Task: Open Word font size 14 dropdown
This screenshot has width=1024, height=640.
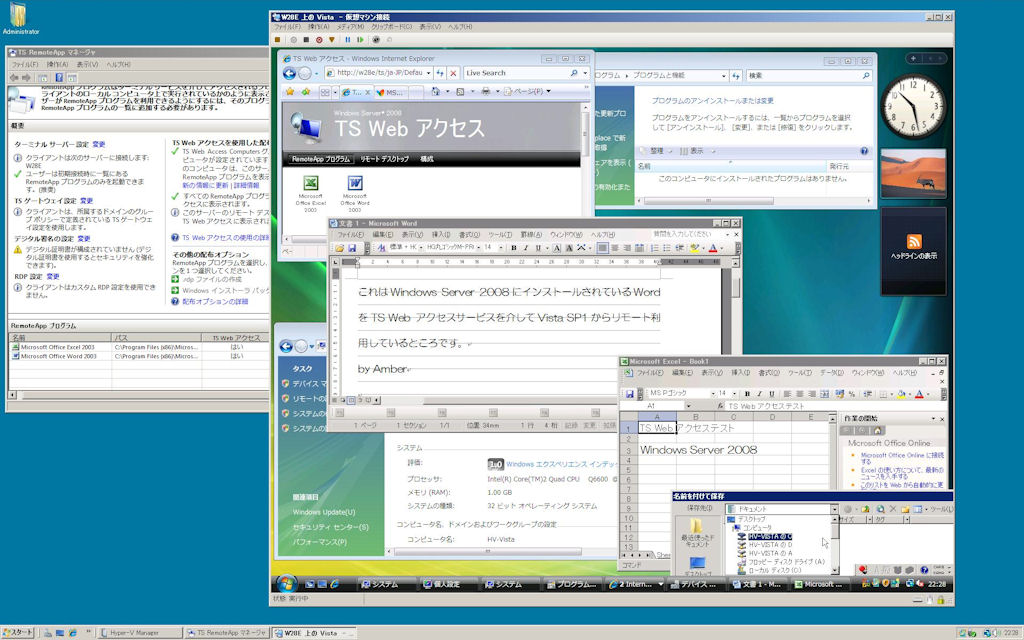Action: coord(501,248)
